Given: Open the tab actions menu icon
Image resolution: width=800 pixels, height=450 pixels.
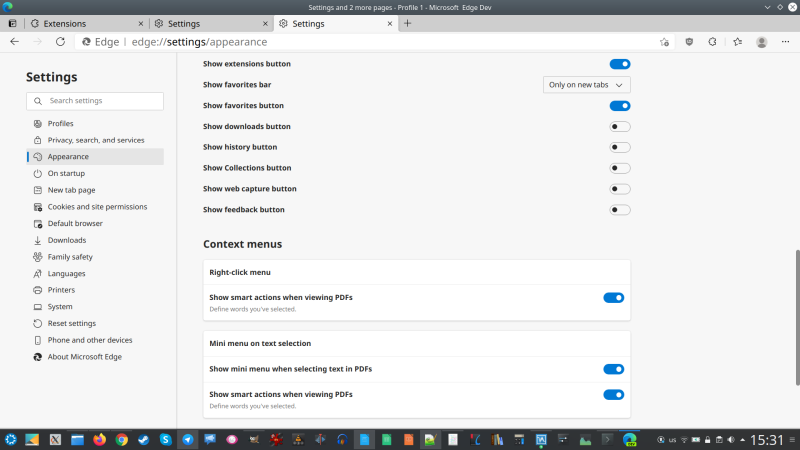Looking at the screenshot, I should point(12,23).
